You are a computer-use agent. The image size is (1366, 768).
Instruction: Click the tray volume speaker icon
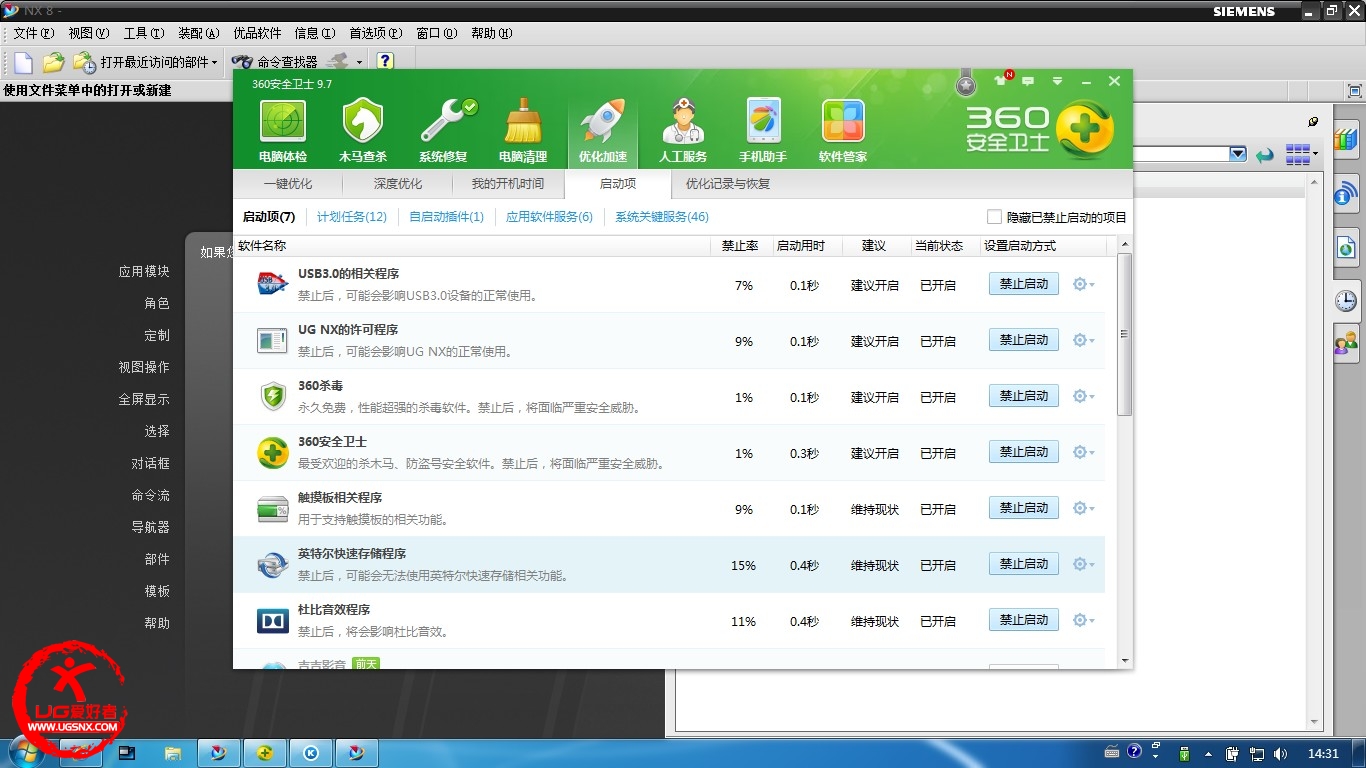pyautogui.click(x=1279, y=754)
